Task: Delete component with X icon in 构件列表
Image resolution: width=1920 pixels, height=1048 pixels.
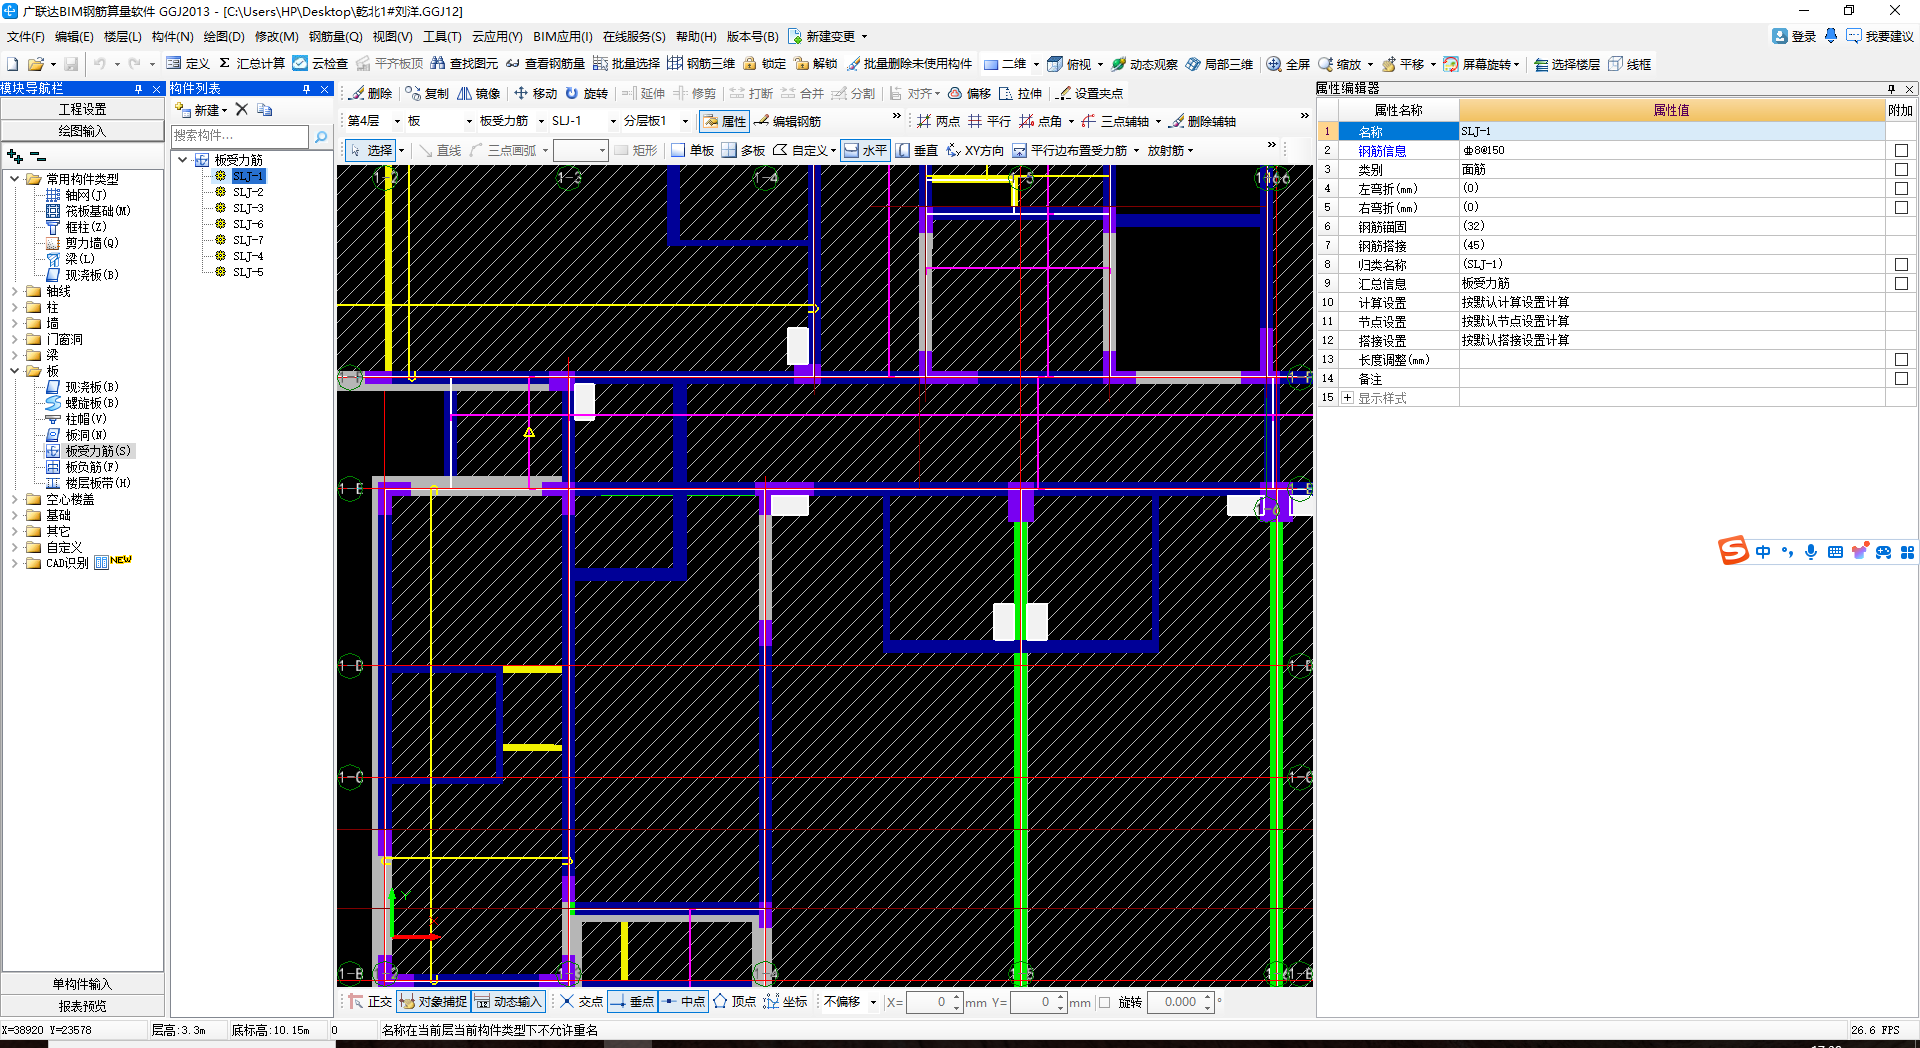Action: tap(241, 109)
